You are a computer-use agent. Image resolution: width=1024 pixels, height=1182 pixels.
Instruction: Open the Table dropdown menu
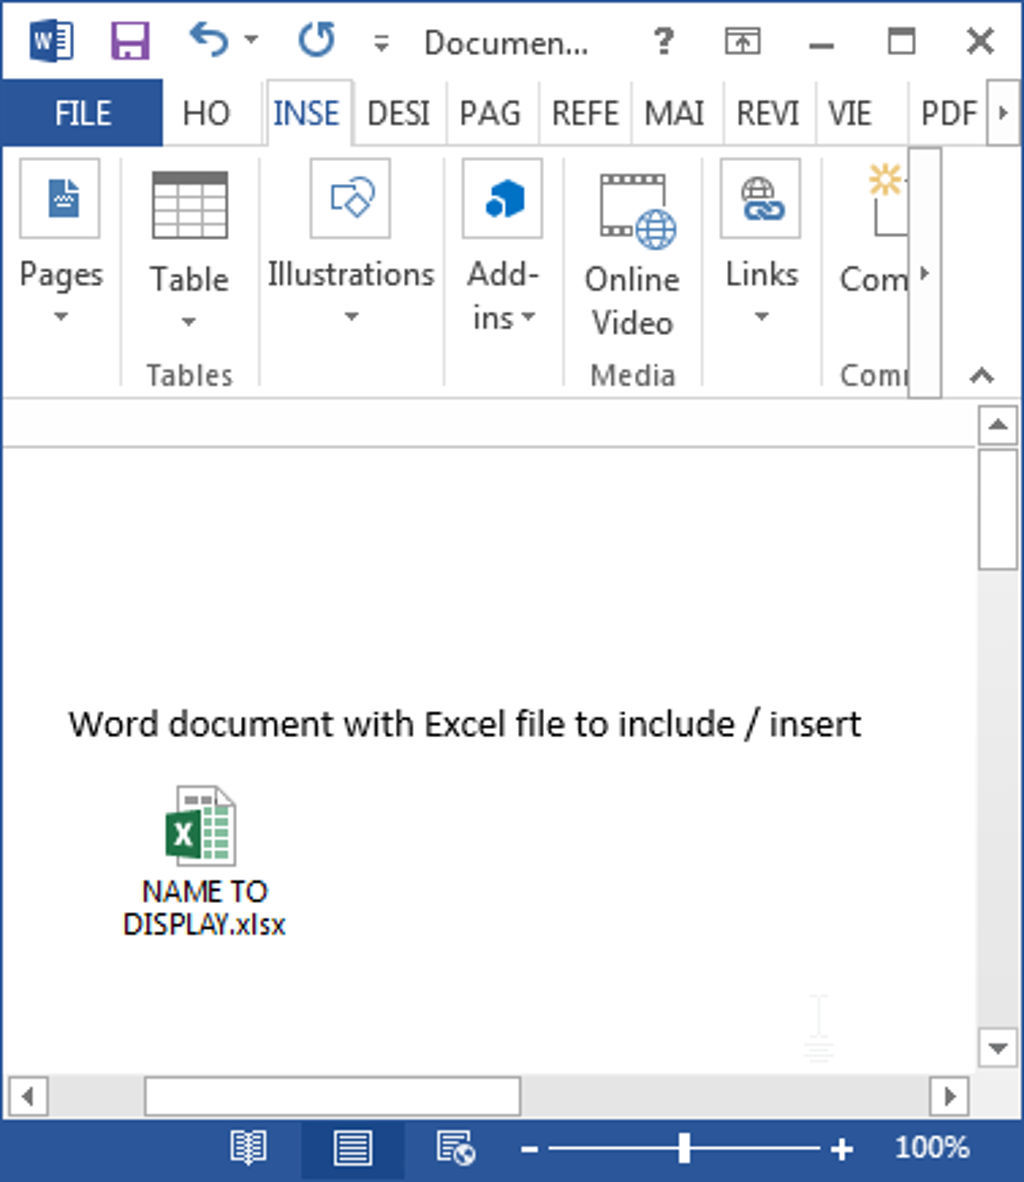pos(188,322)
